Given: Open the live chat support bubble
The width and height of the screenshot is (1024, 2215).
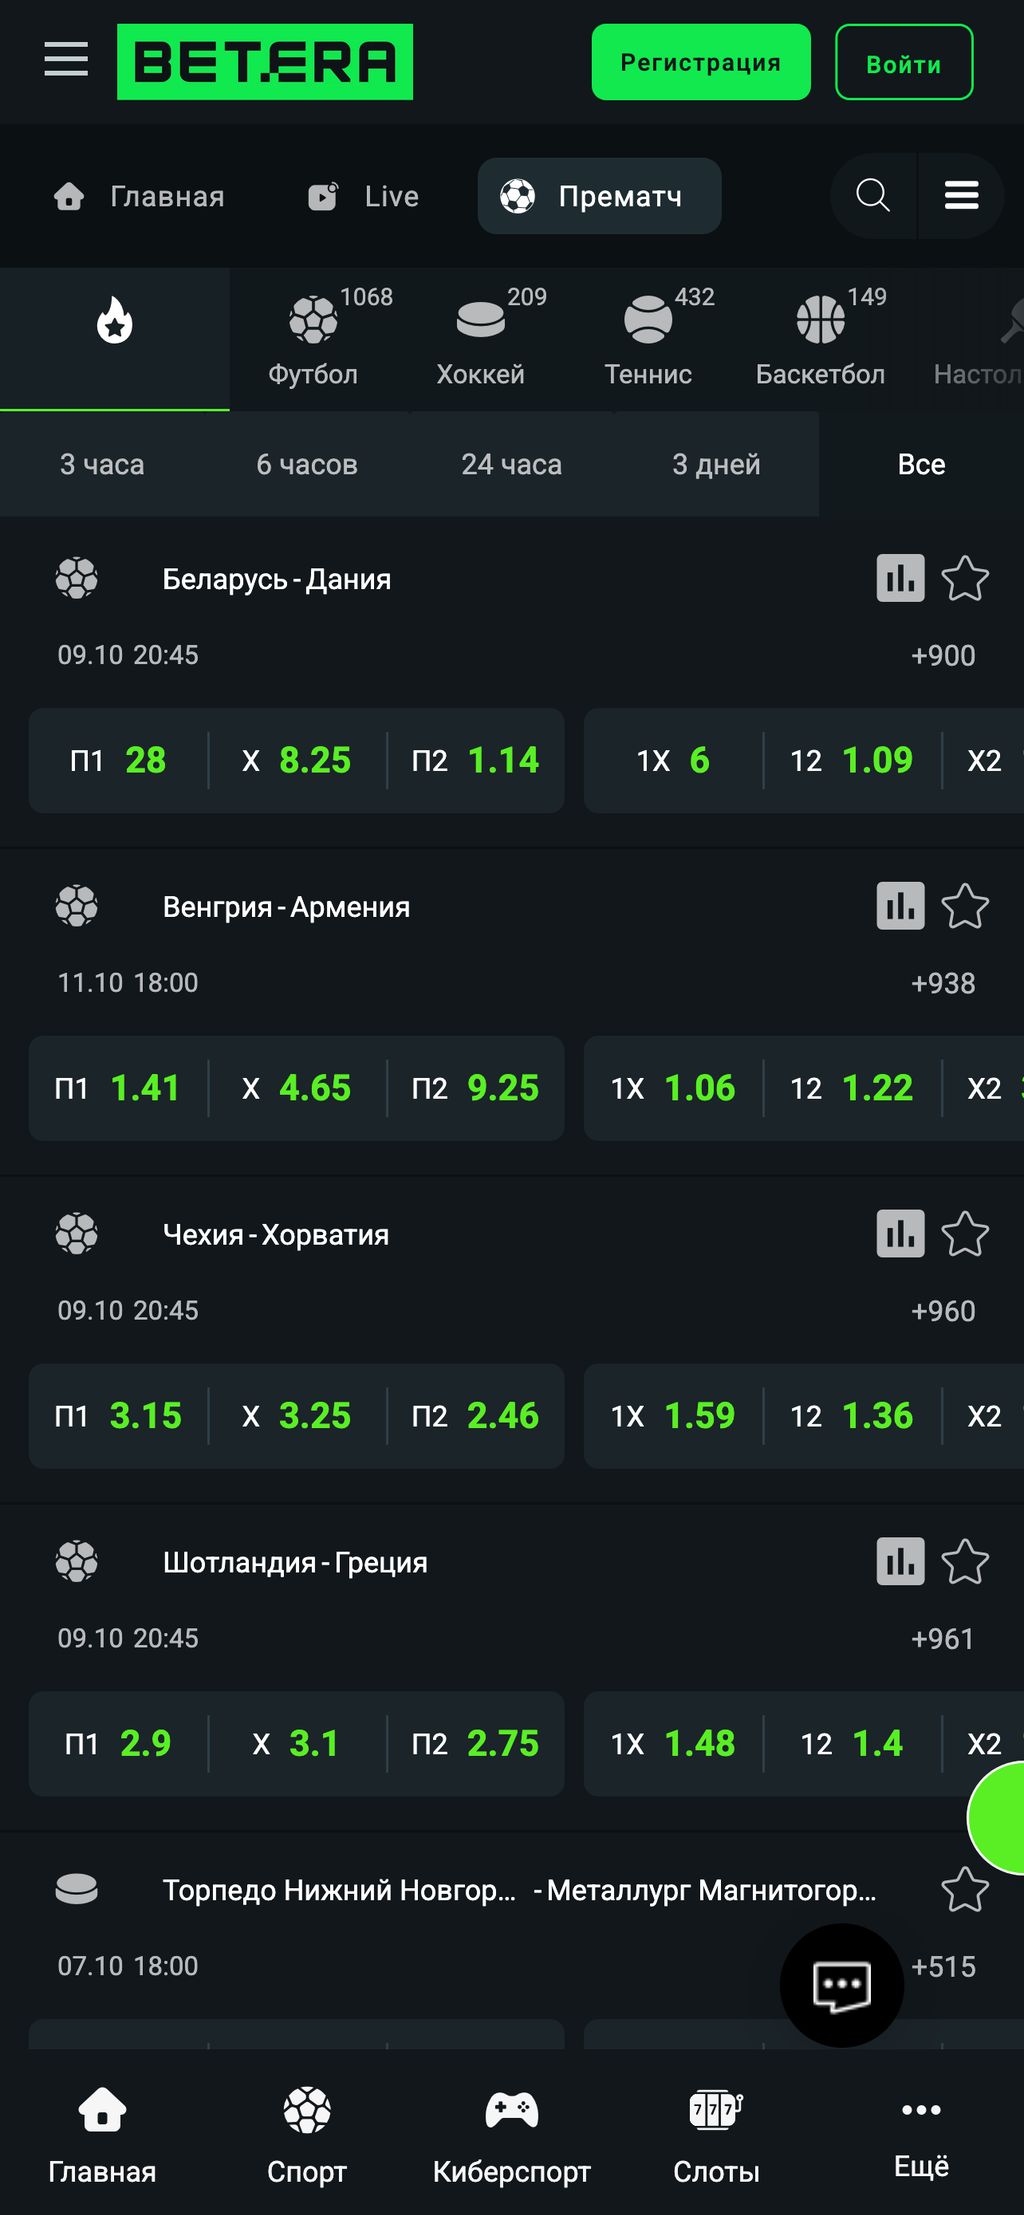Looking at the screenshot, I should coord(841,1985).
